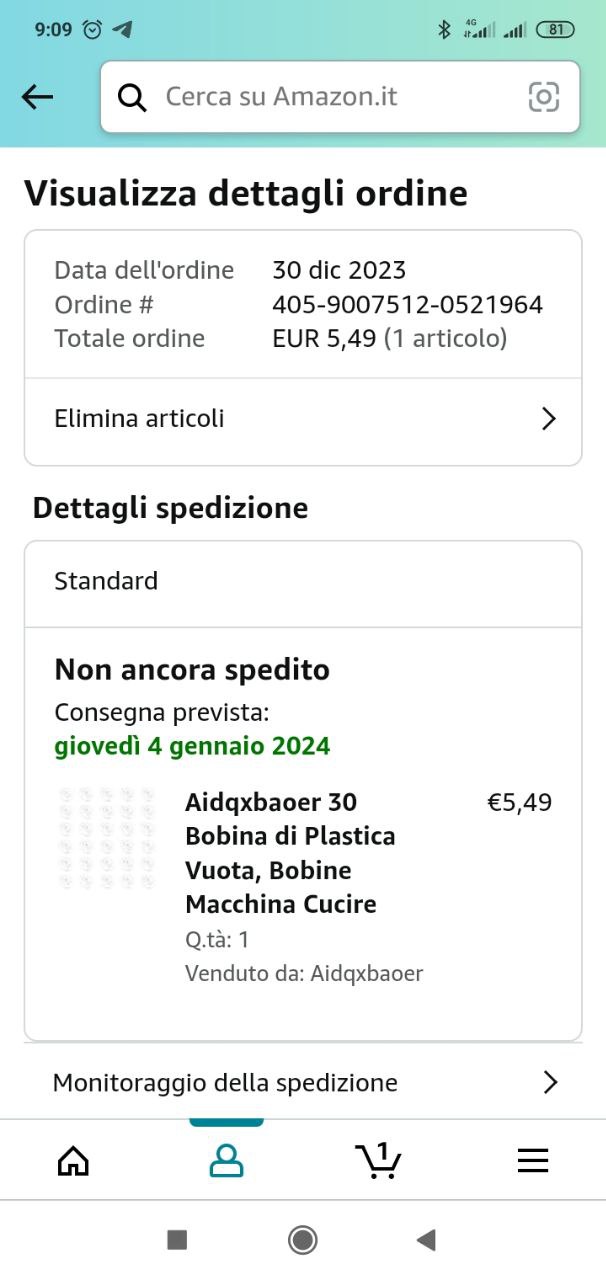606x1280 pixels.
Task: Tap the order number 405-9007512-0521964
Action: (x=407, y=305)
